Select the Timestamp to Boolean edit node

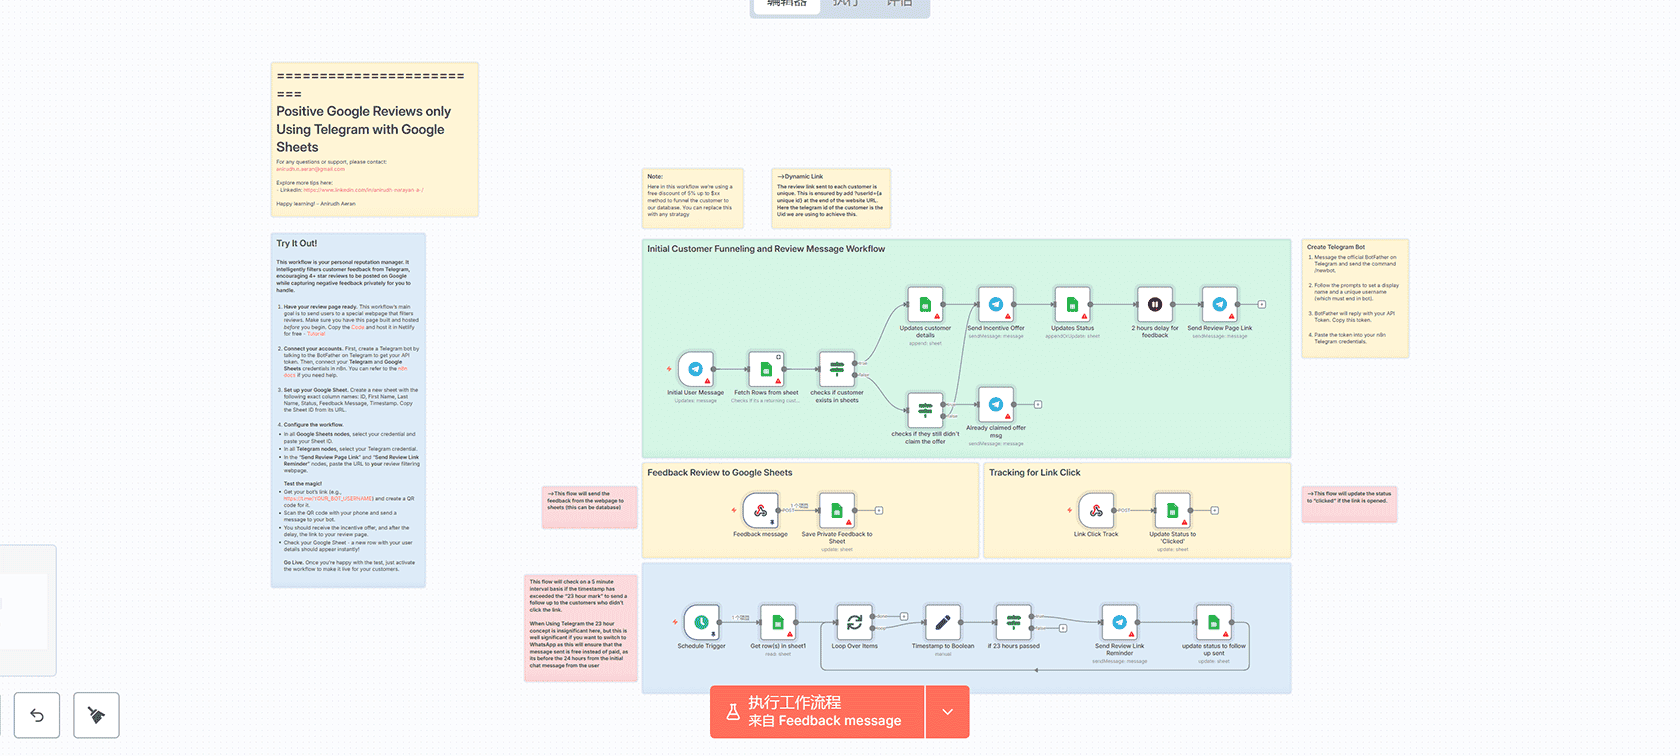point(942,622)
